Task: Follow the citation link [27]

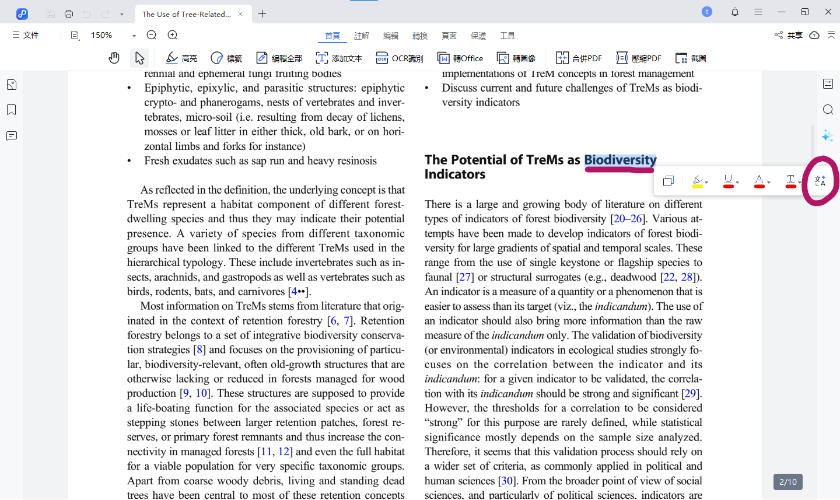Action: 465,277
